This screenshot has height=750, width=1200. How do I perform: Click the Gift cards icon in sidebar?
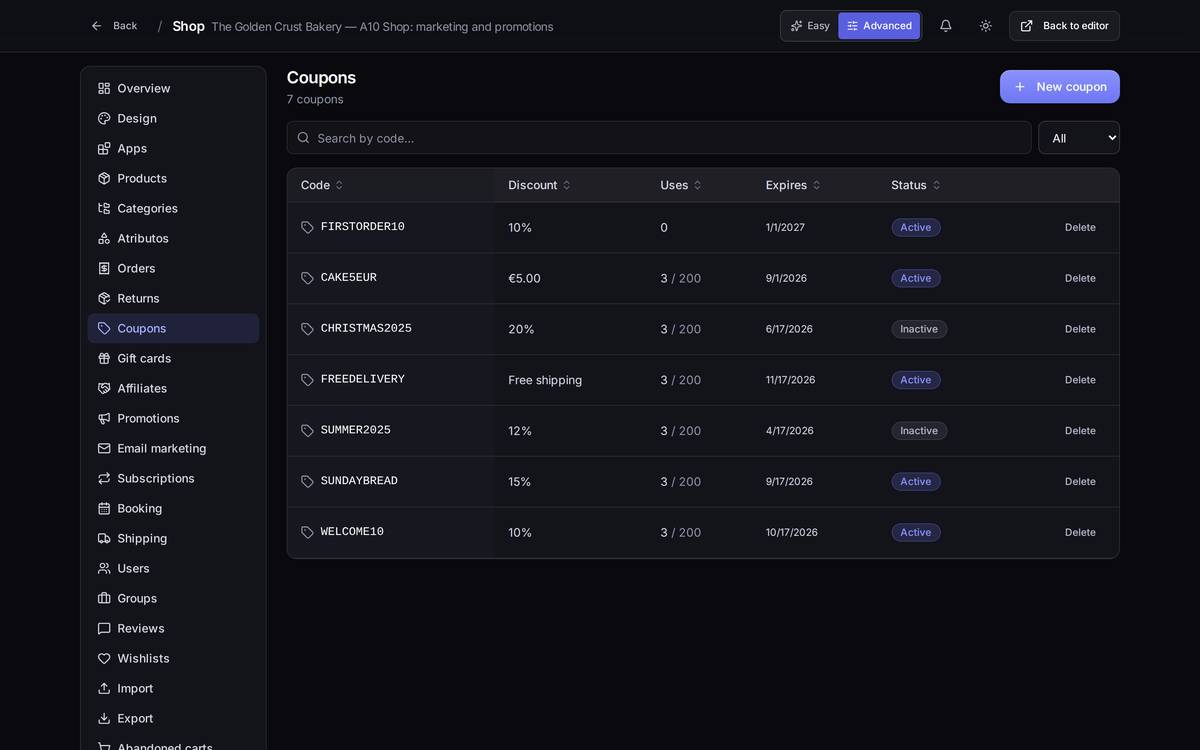click(104, 358)
